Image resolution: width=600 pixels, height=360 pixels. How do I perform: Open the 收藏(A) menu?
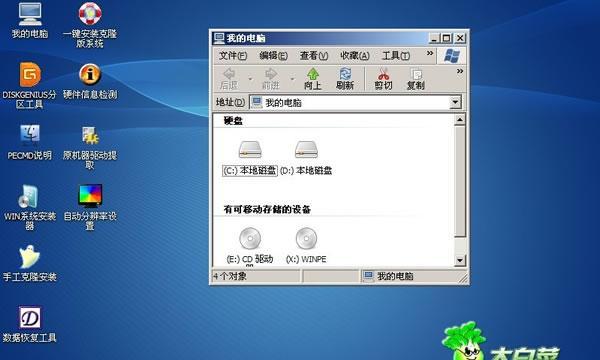[x=355, y=56]
